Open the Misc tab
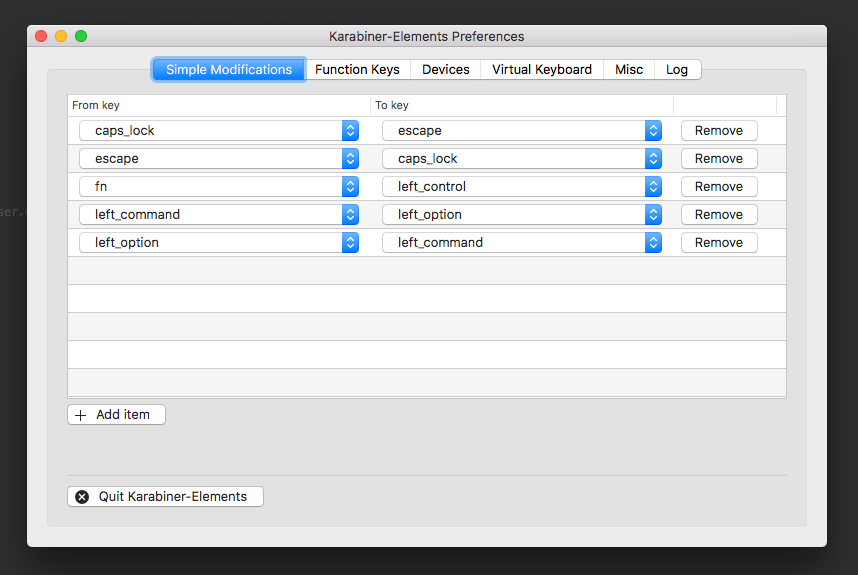 click(629, 69)
